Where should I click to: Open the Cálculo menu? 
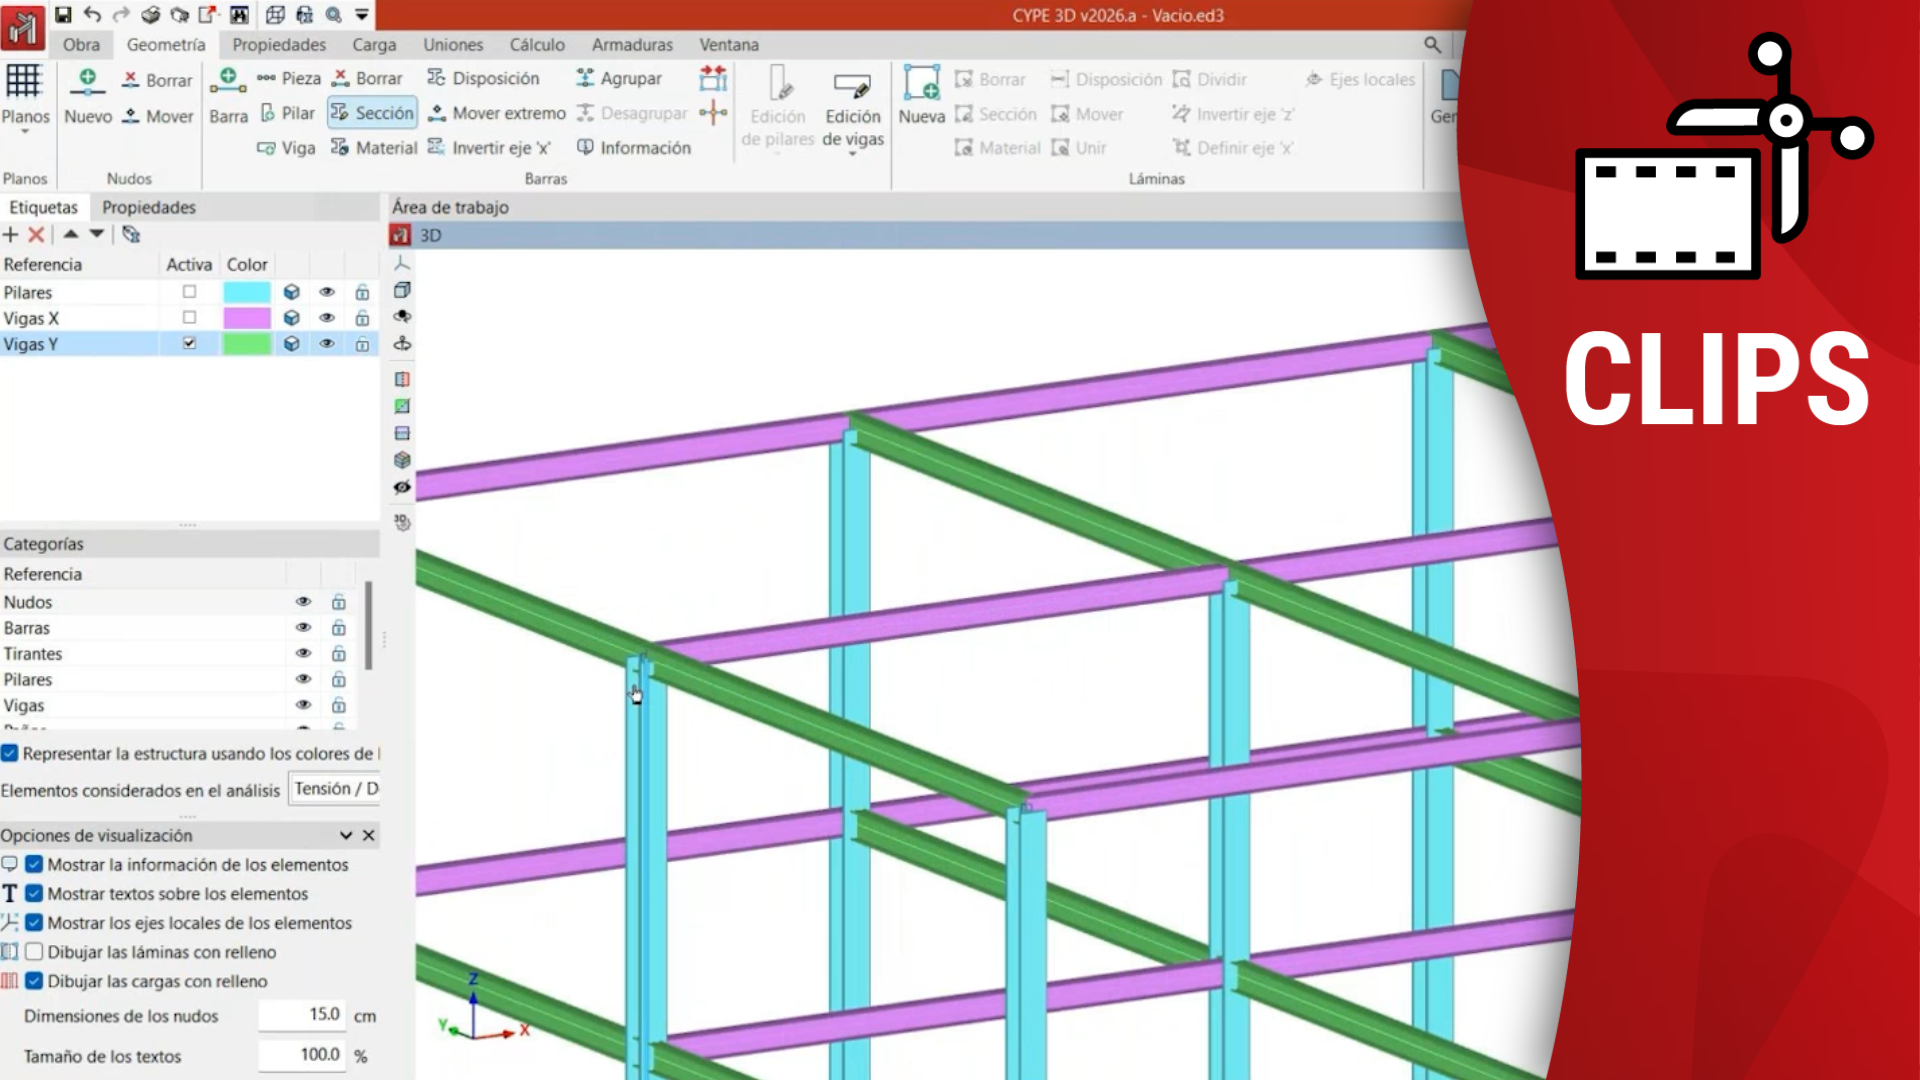tap(537, 45)
